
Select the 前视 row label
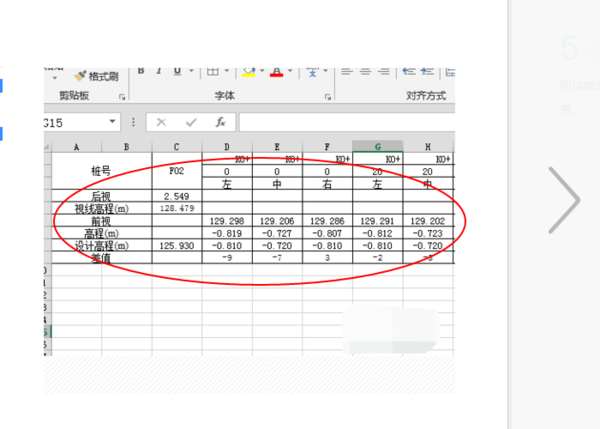coord(101,221)
